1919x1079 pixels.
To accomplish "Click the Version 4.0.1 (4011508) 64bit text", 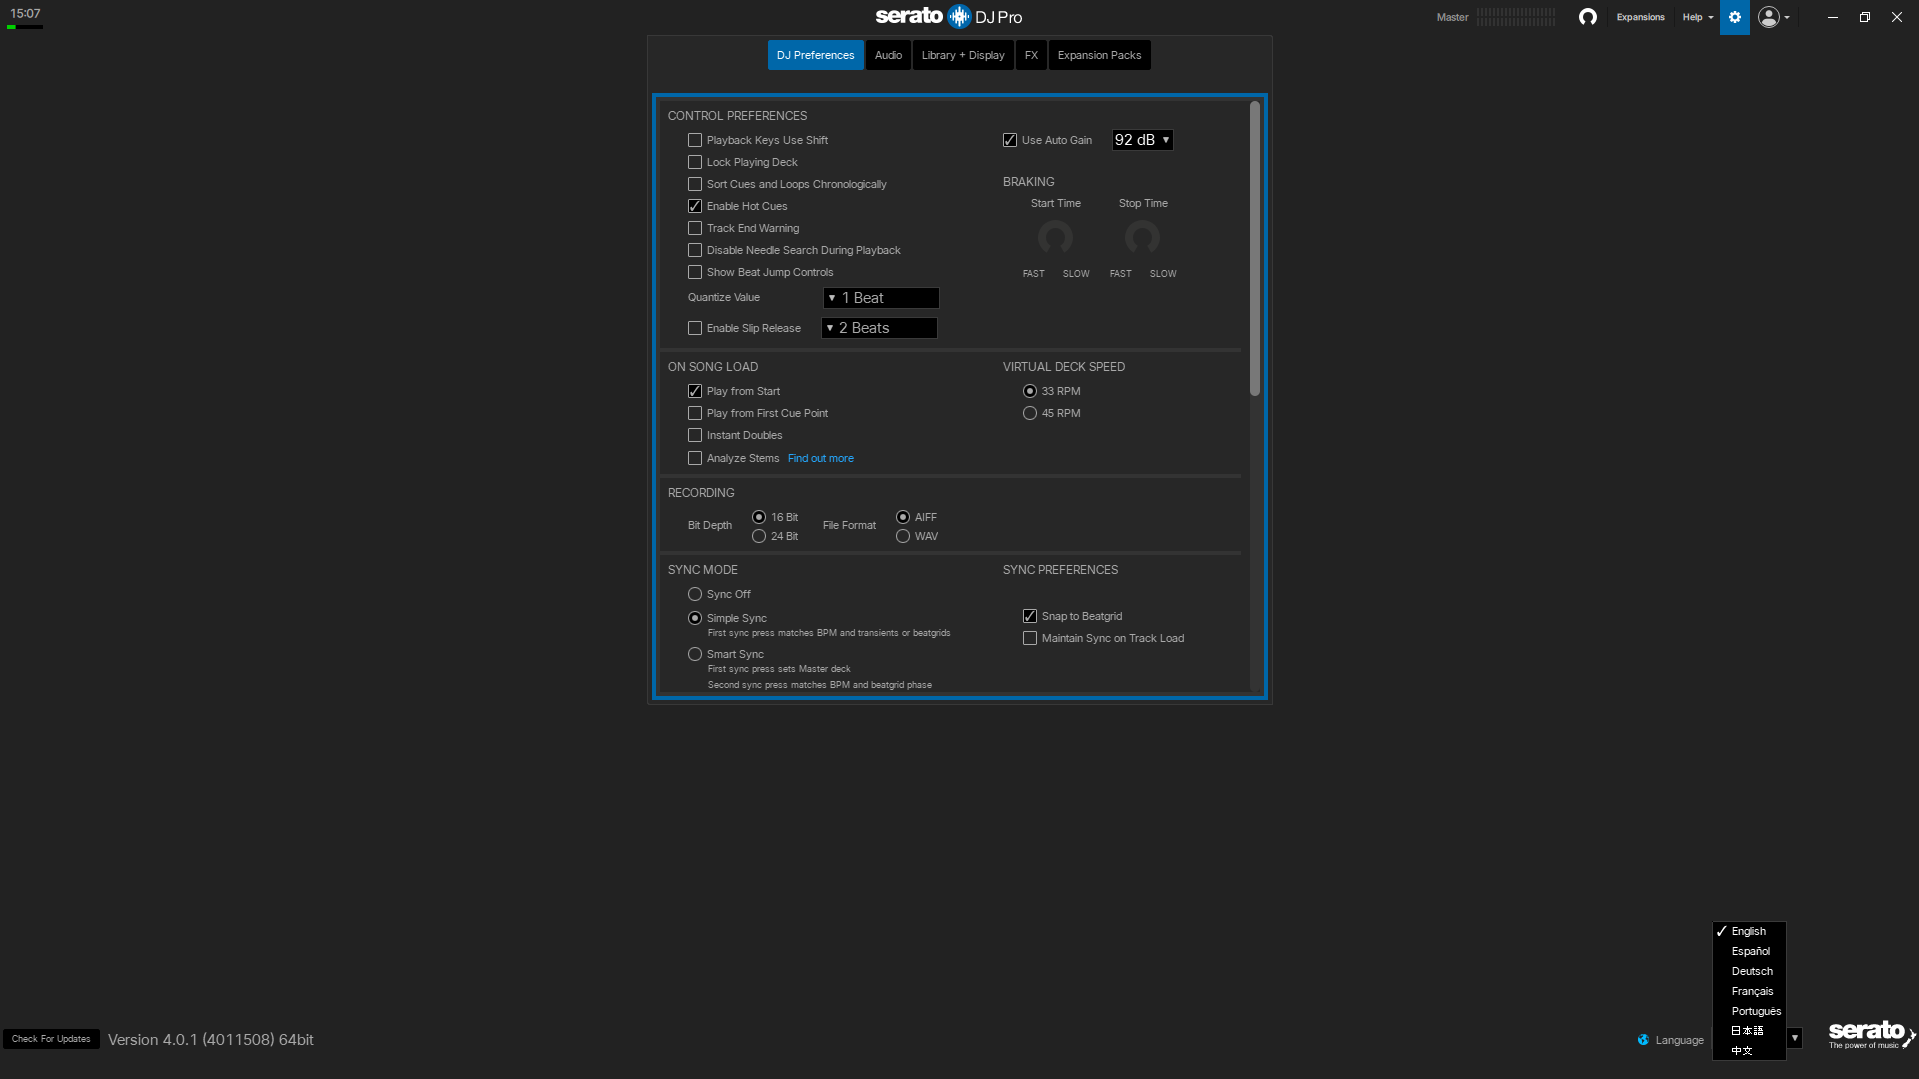I will pos(211,1040).
